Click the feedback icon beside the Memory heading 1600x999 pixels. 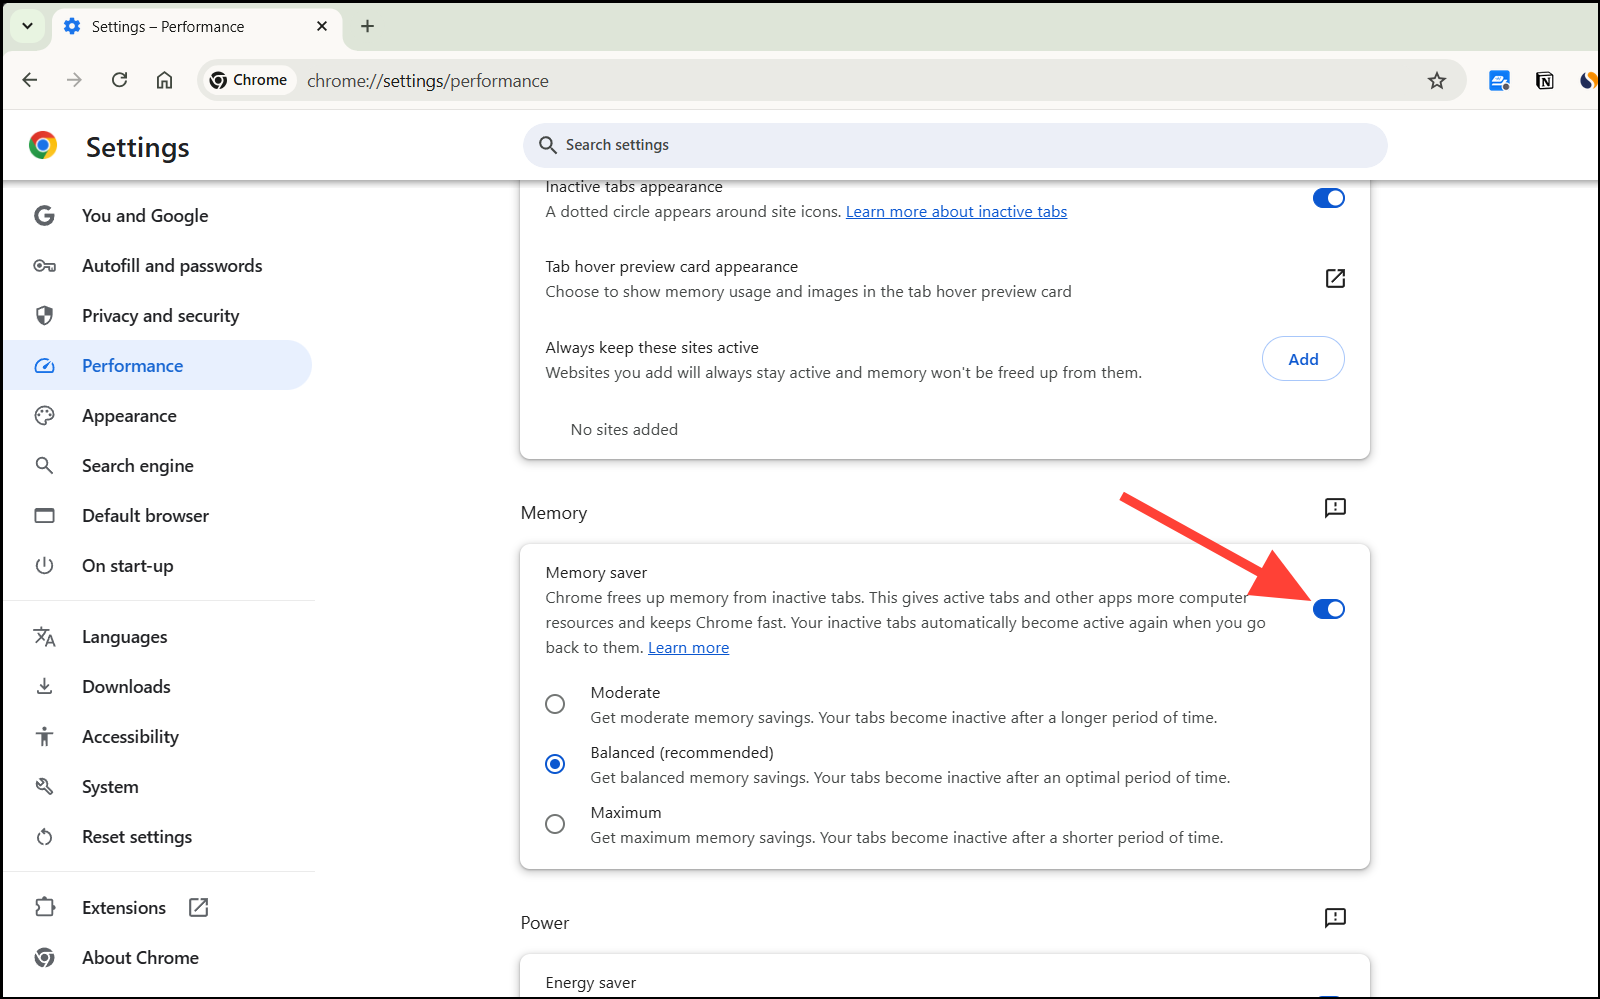click(1335, 508)
